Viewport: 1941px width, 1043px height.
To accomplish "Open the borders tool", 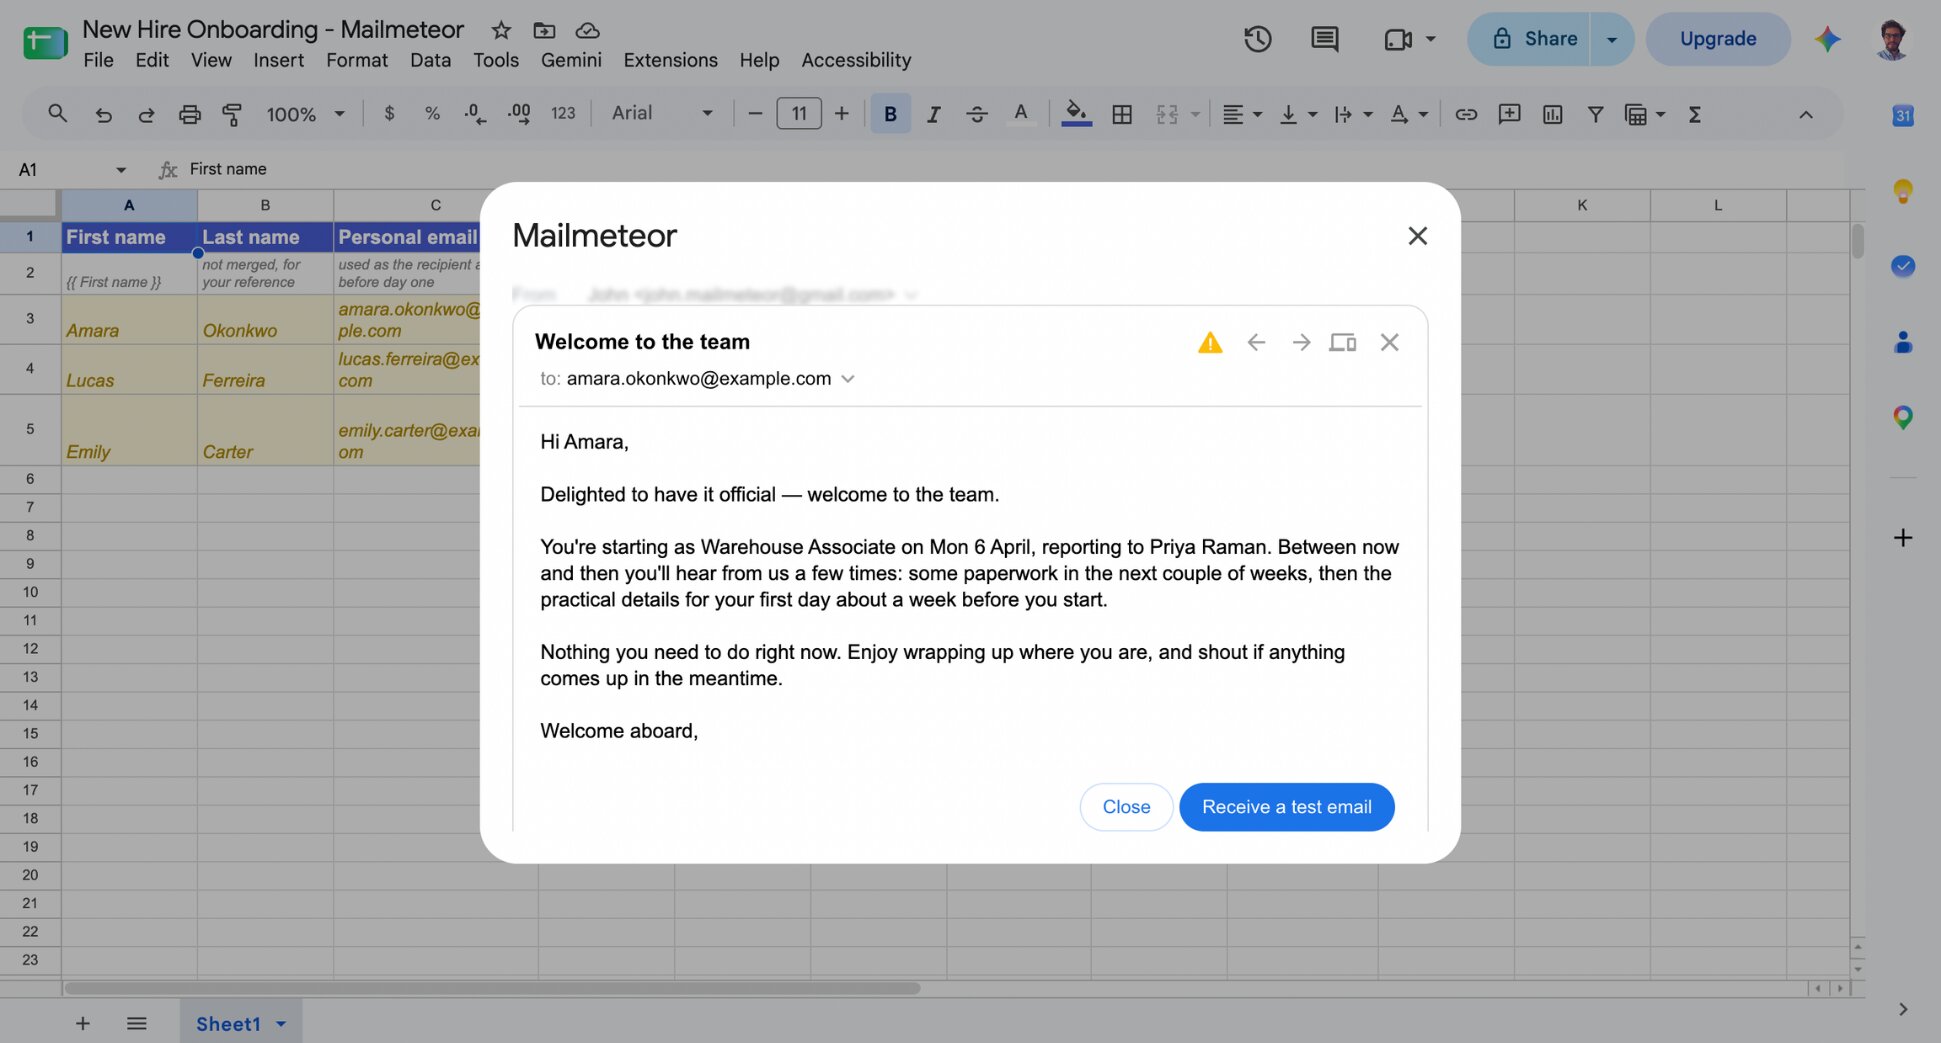I will coord(1122,115).
